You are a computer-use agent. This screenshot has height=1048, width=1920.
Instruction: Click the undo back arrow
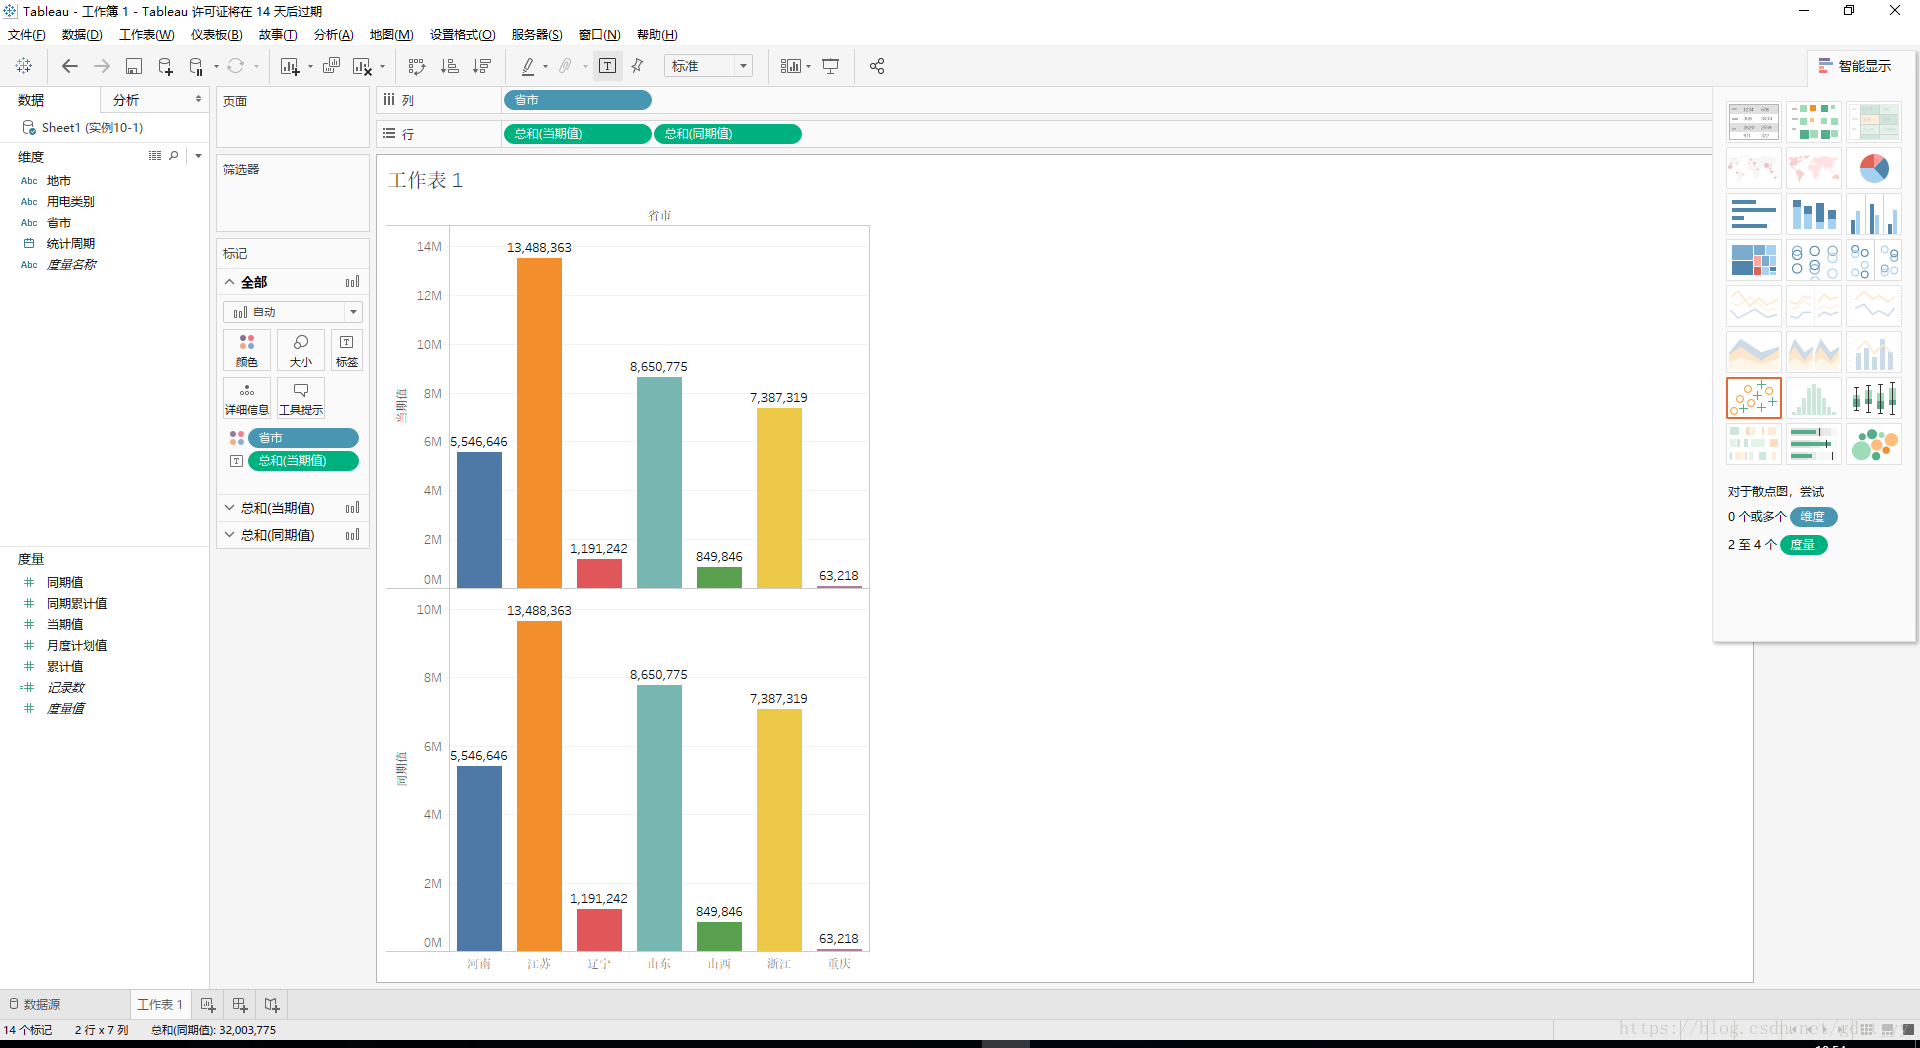[70, 66]
